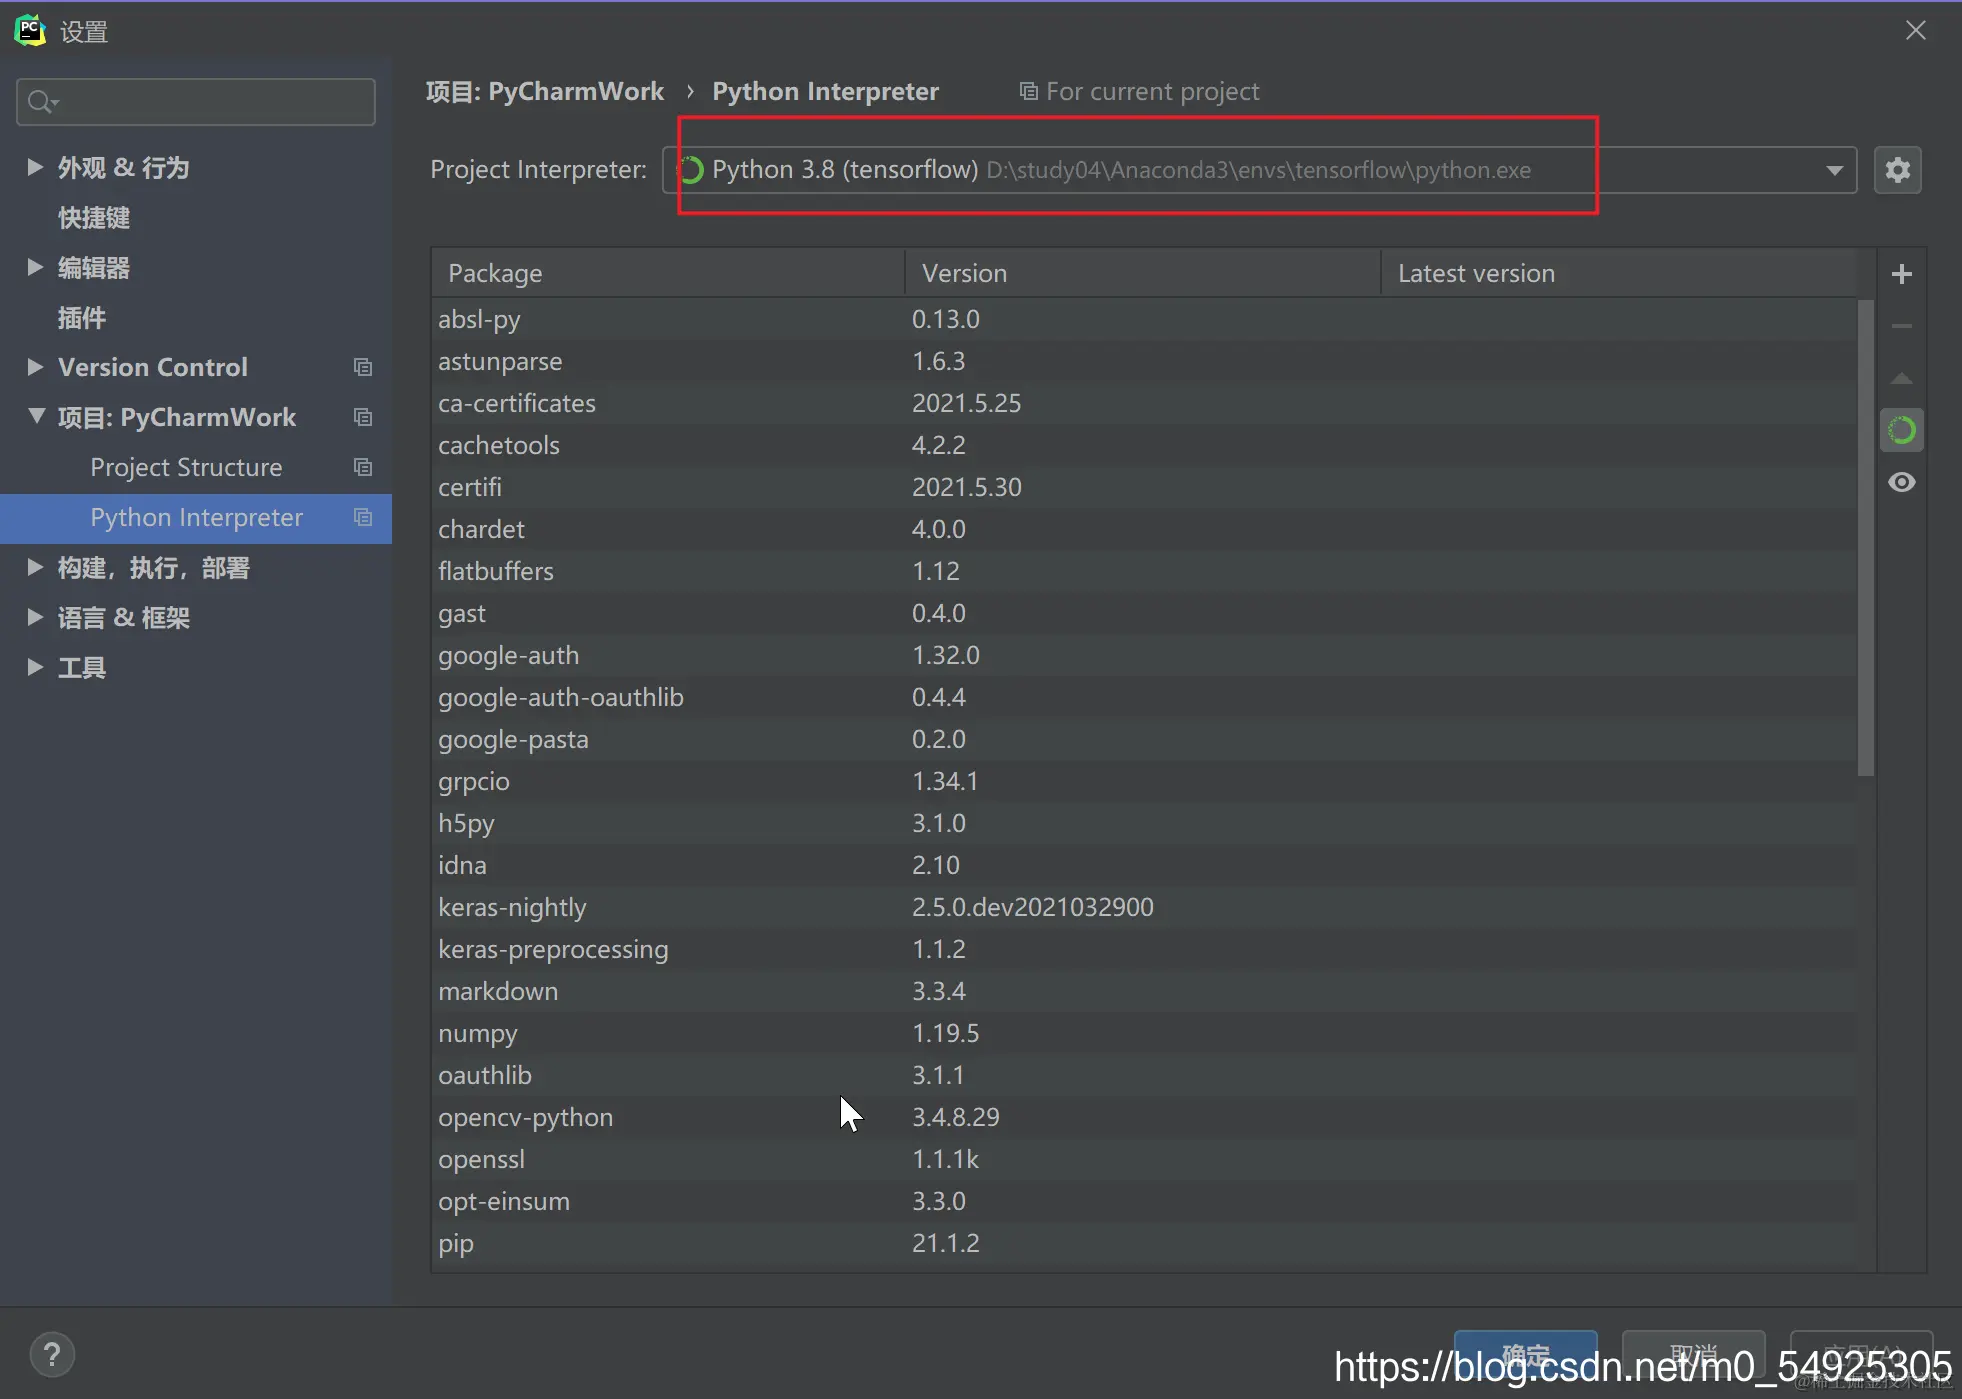The height and width of the screenshot is (1399, 1962).
Task: Collapse the 项目: PyCharmWork tree node
Action: tap(36, 416)
